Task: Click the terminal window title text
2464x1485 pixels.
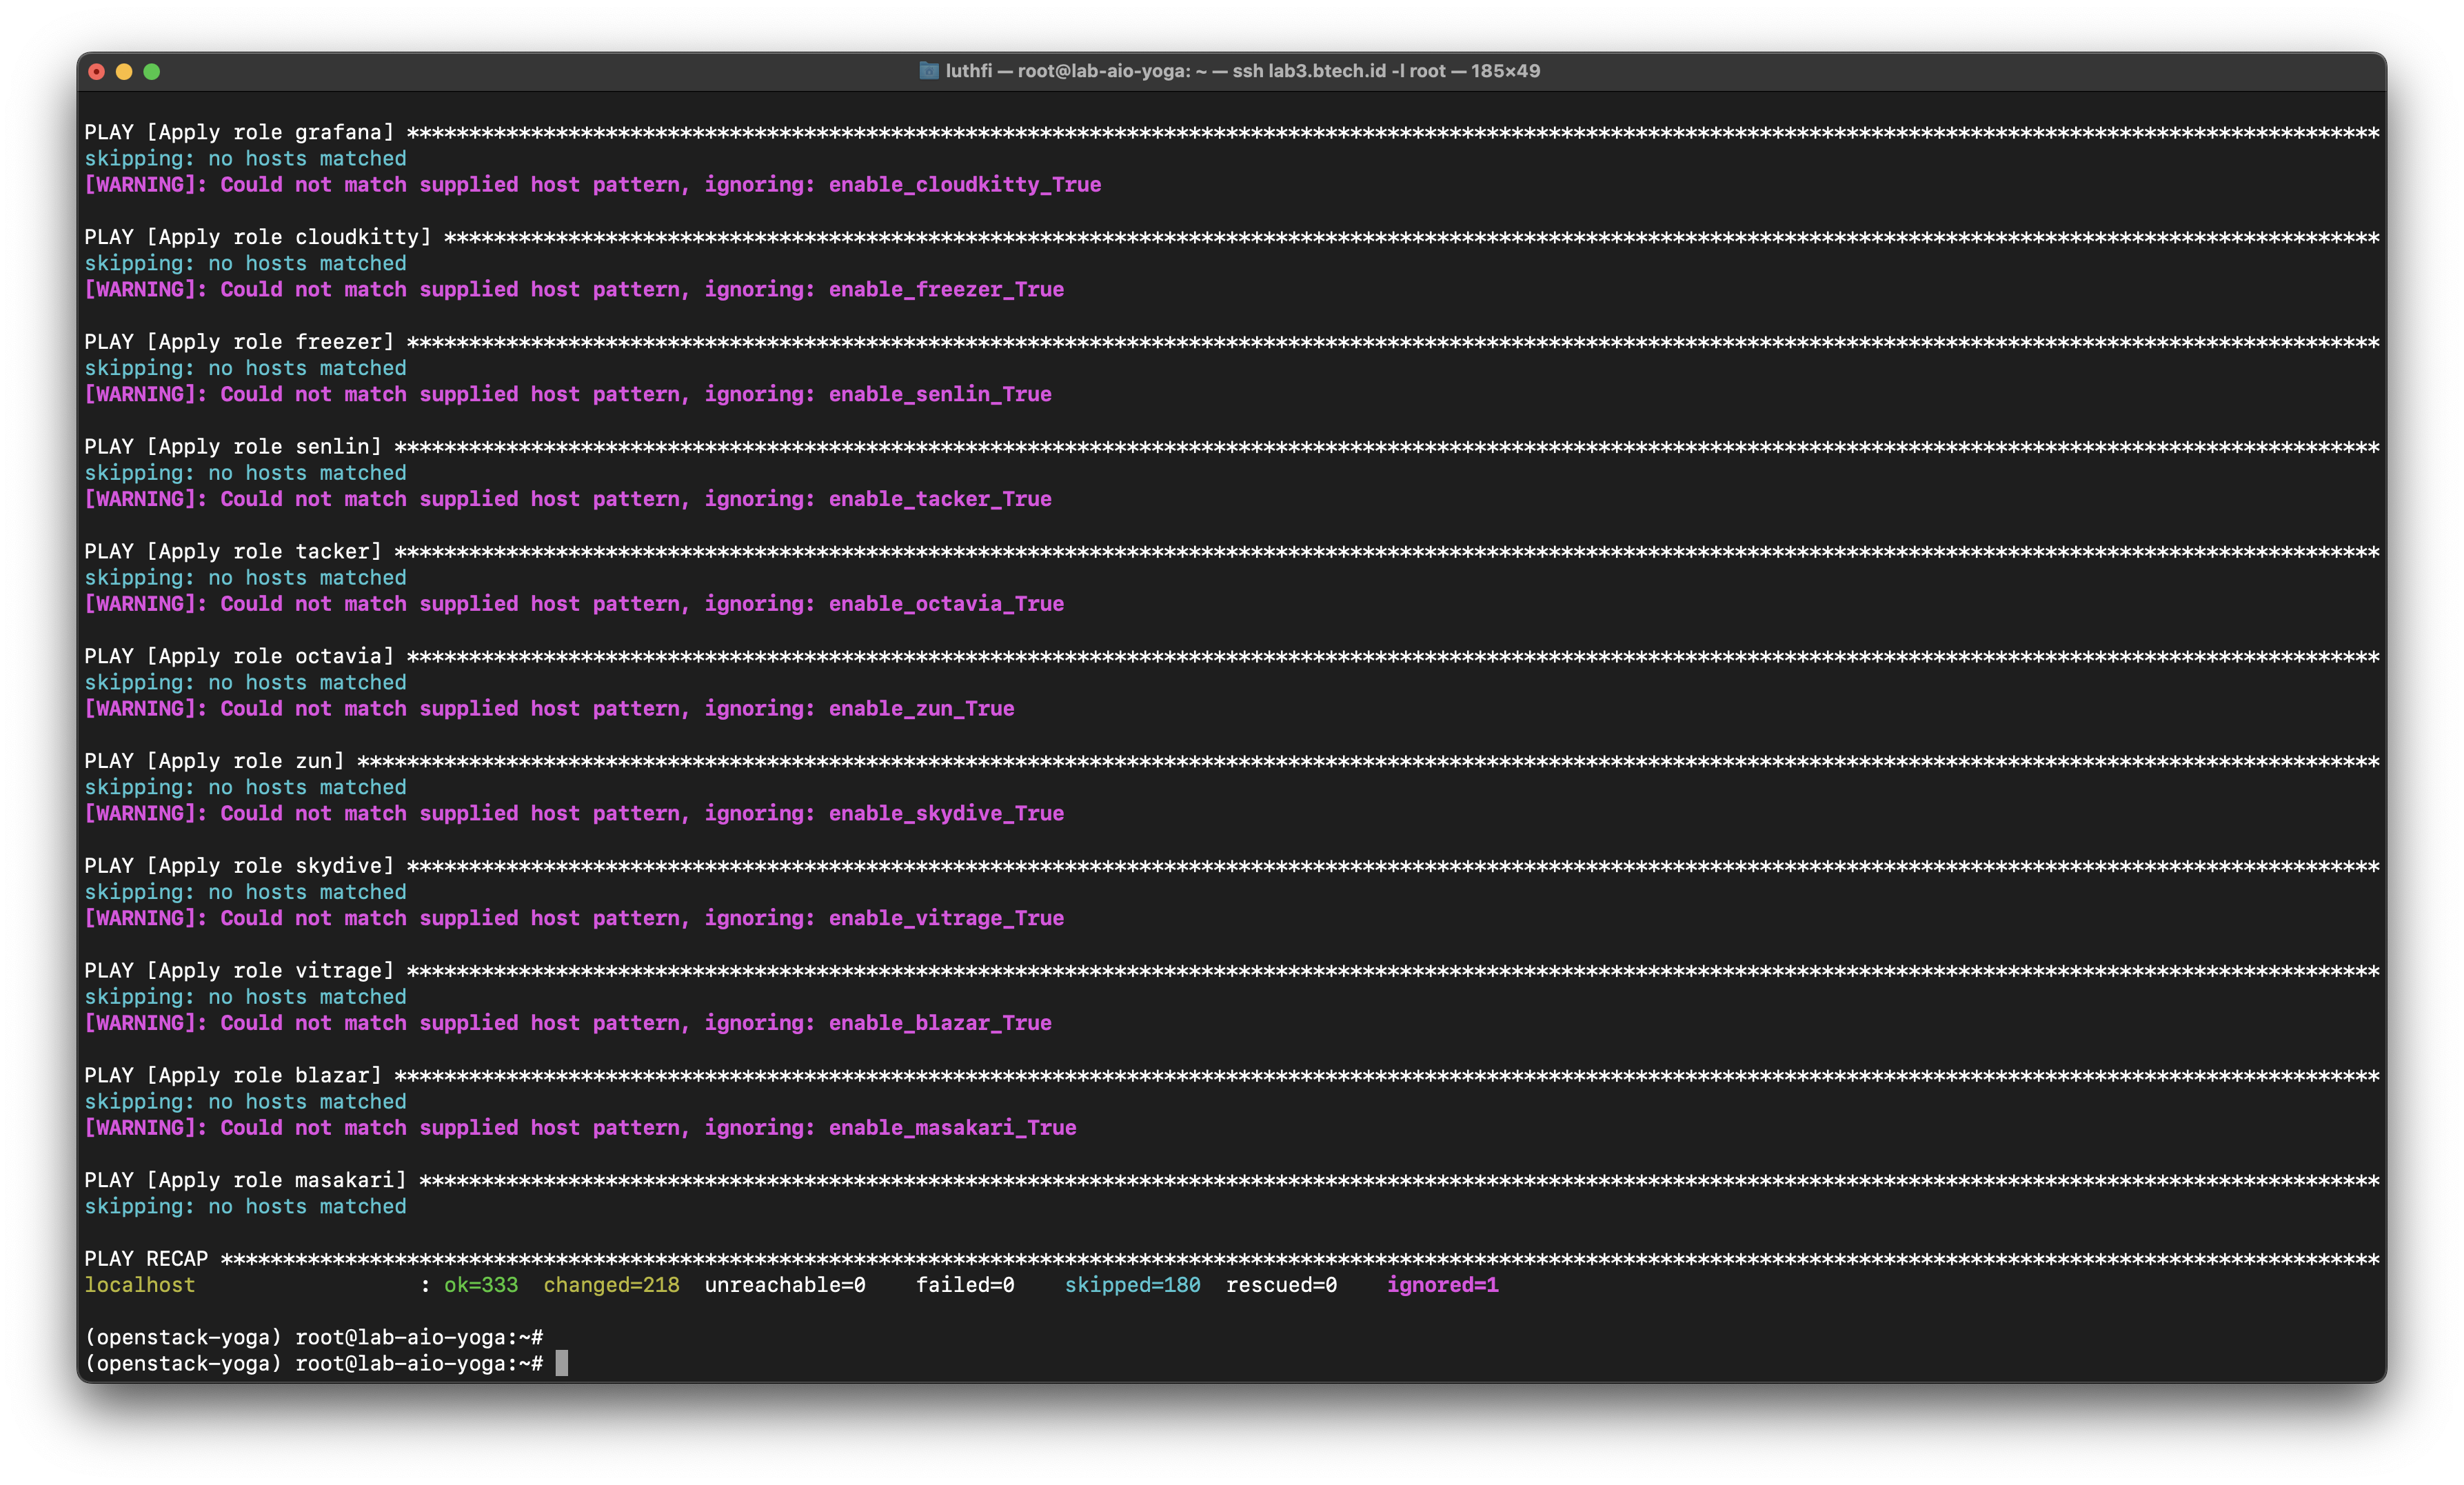Action: click(x=1243, y=71)
